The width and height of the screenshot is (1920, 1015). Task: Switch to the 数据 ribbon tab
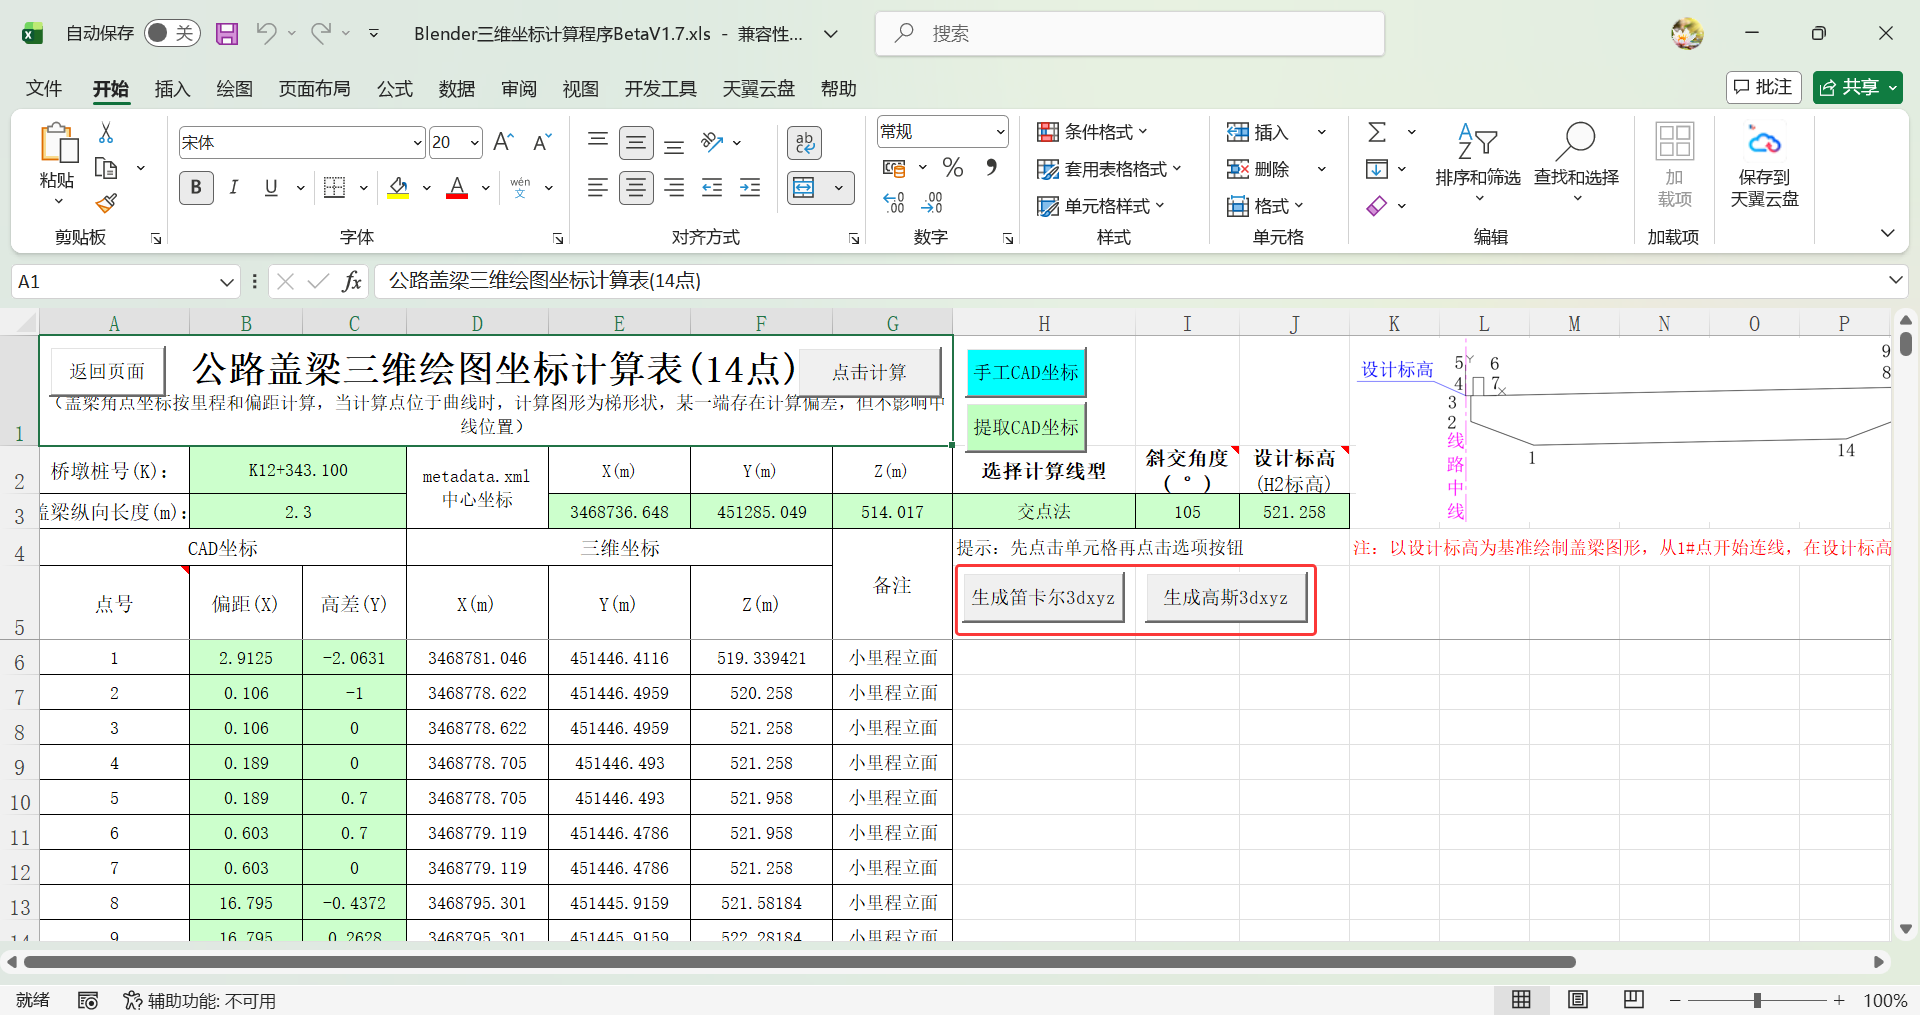(x=456, y=89)
